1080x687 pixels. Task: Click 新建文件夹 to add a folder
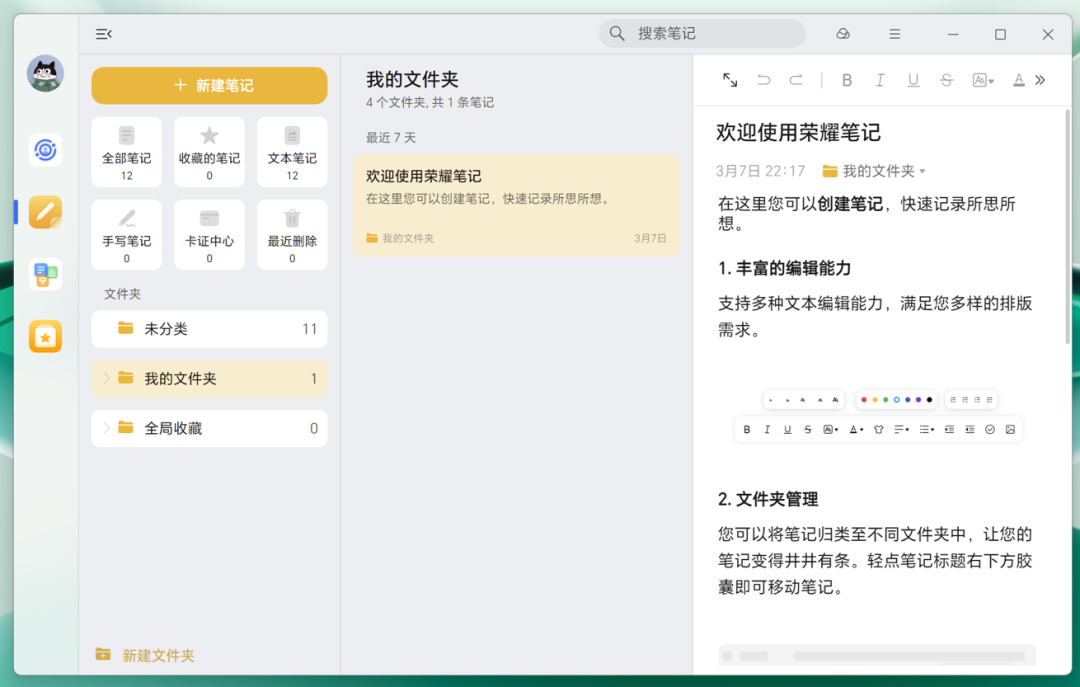(145, 655)
